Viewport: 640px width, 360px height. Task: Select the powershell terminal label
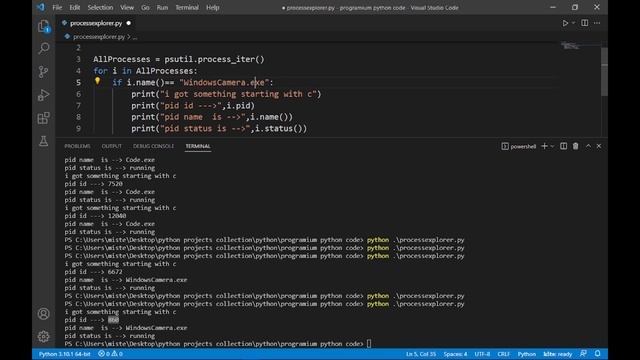click(x=519, y=146)
